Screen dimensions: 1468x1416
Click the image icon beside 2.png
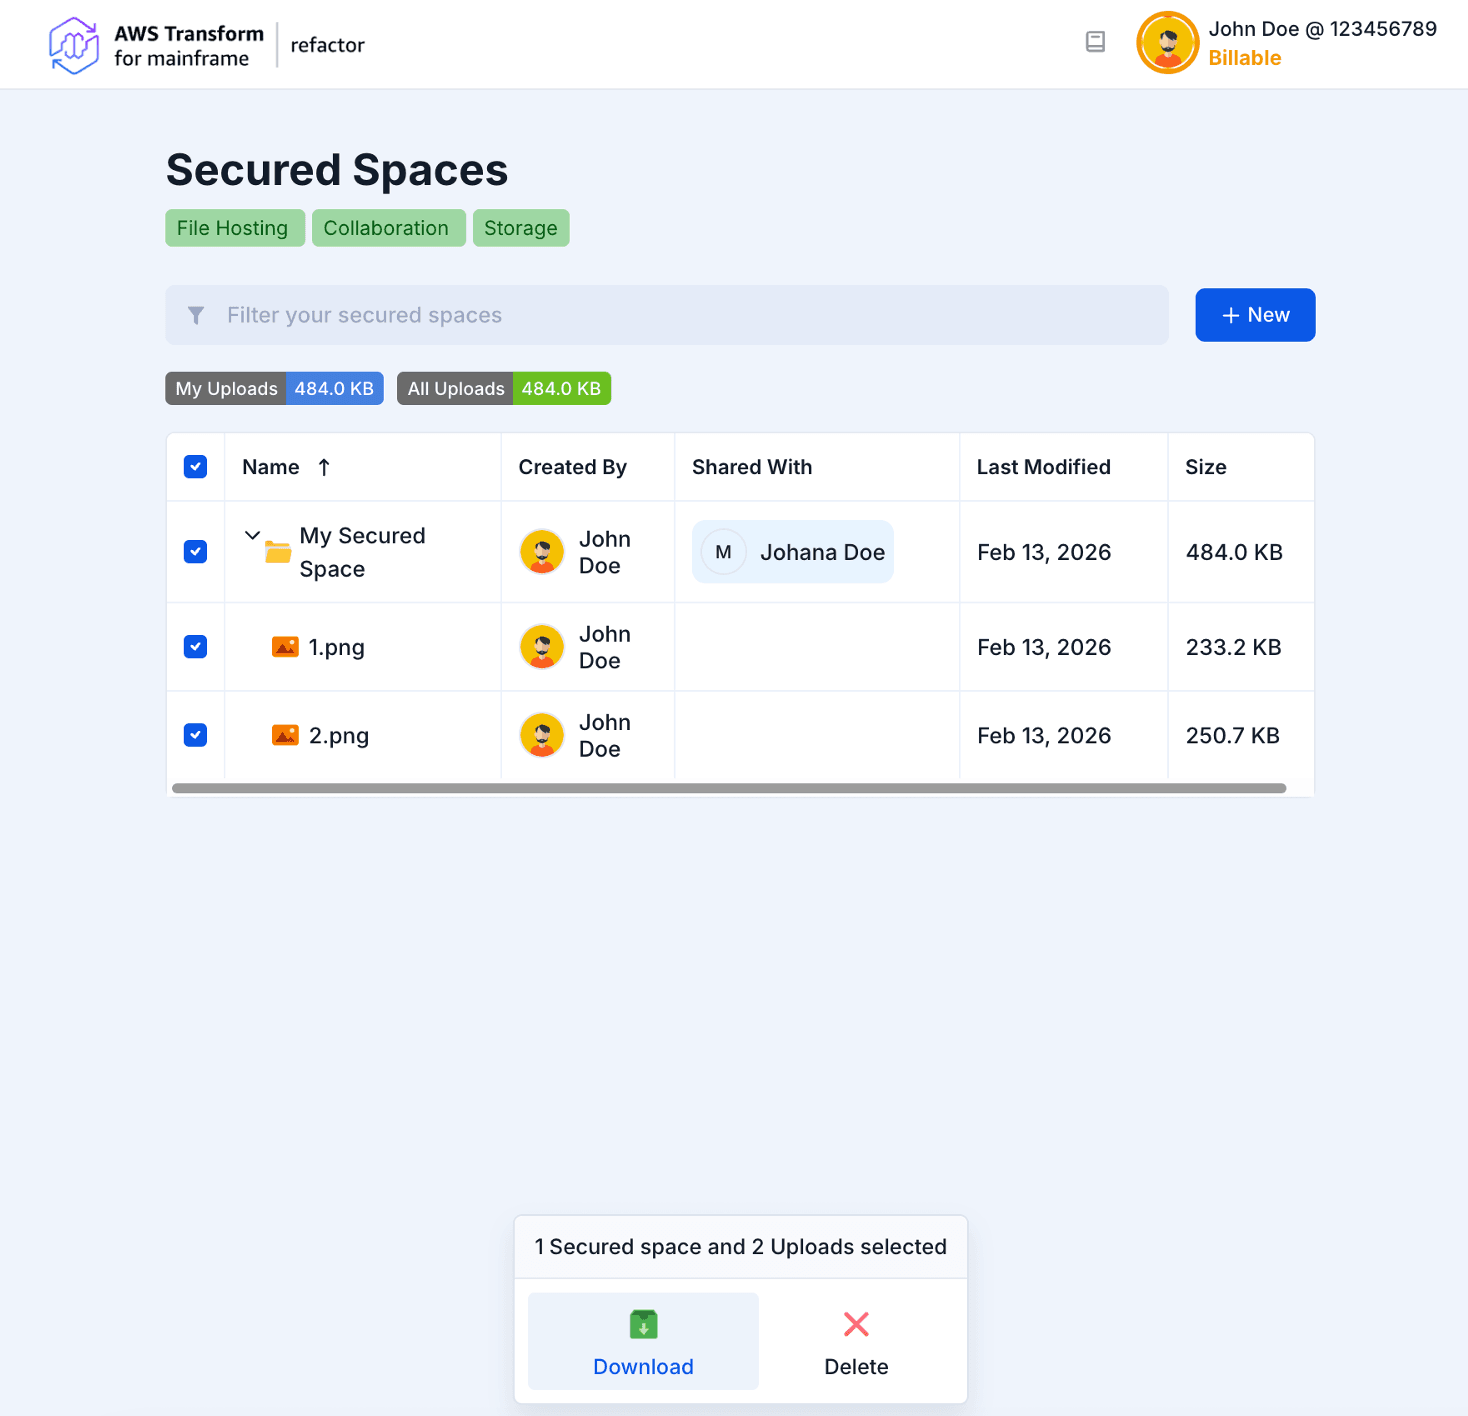tap(285, 736)
